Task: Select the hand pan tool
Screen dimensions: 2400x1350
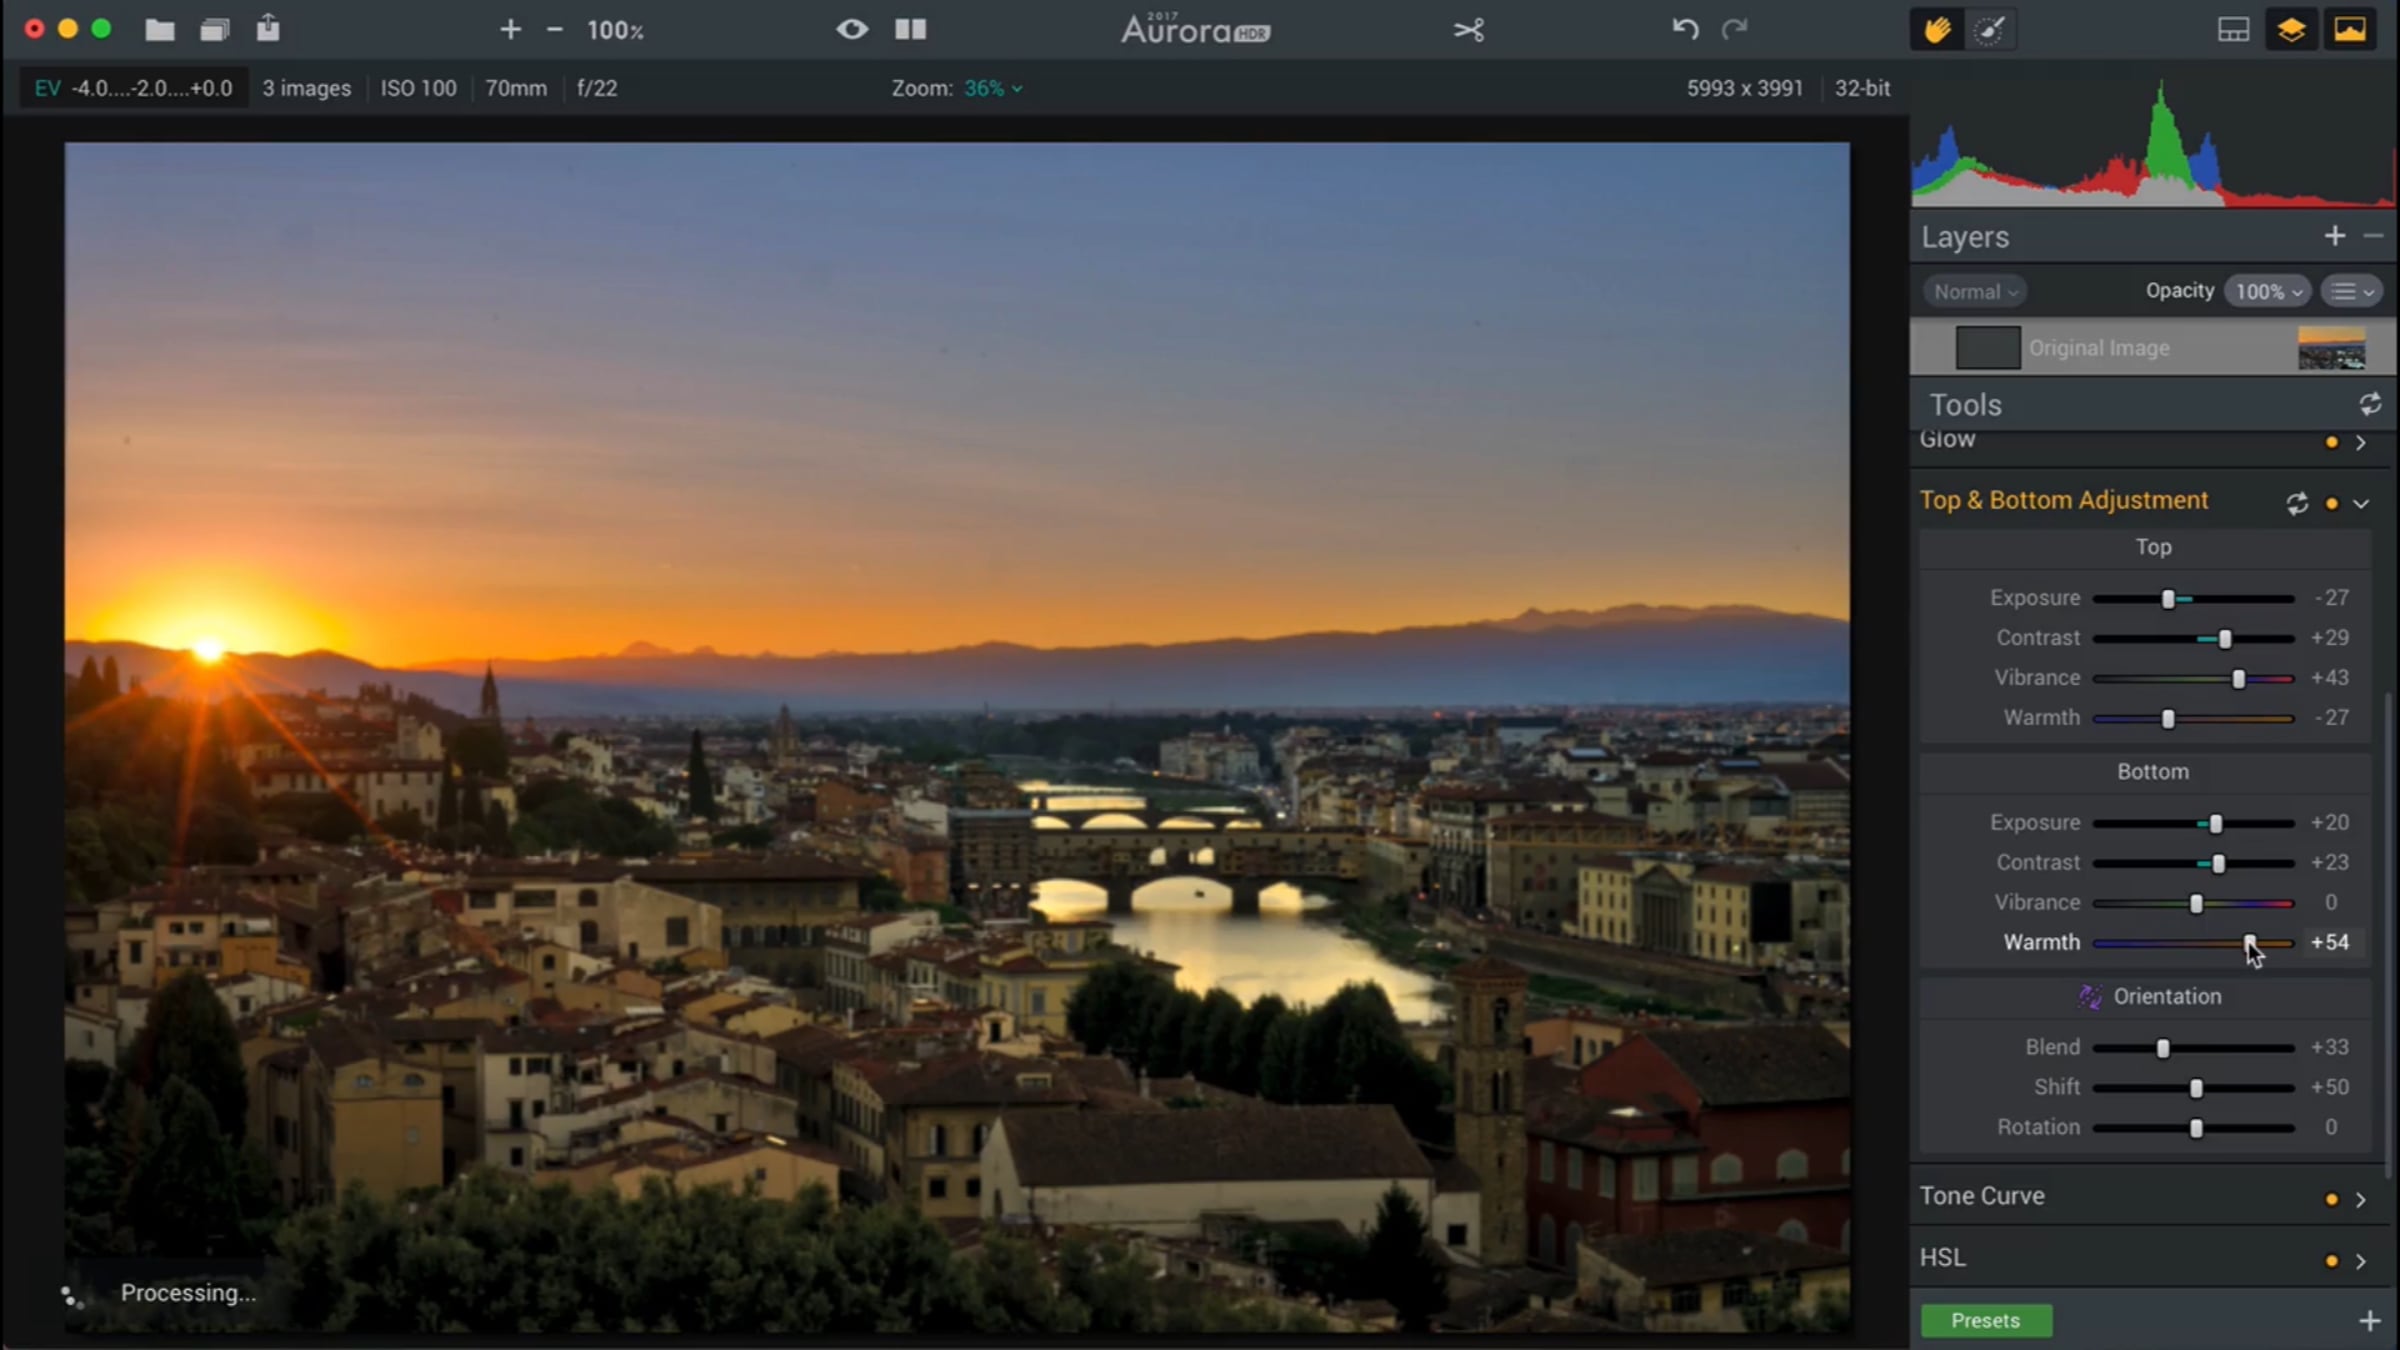Action: [x=1937, y=30]
